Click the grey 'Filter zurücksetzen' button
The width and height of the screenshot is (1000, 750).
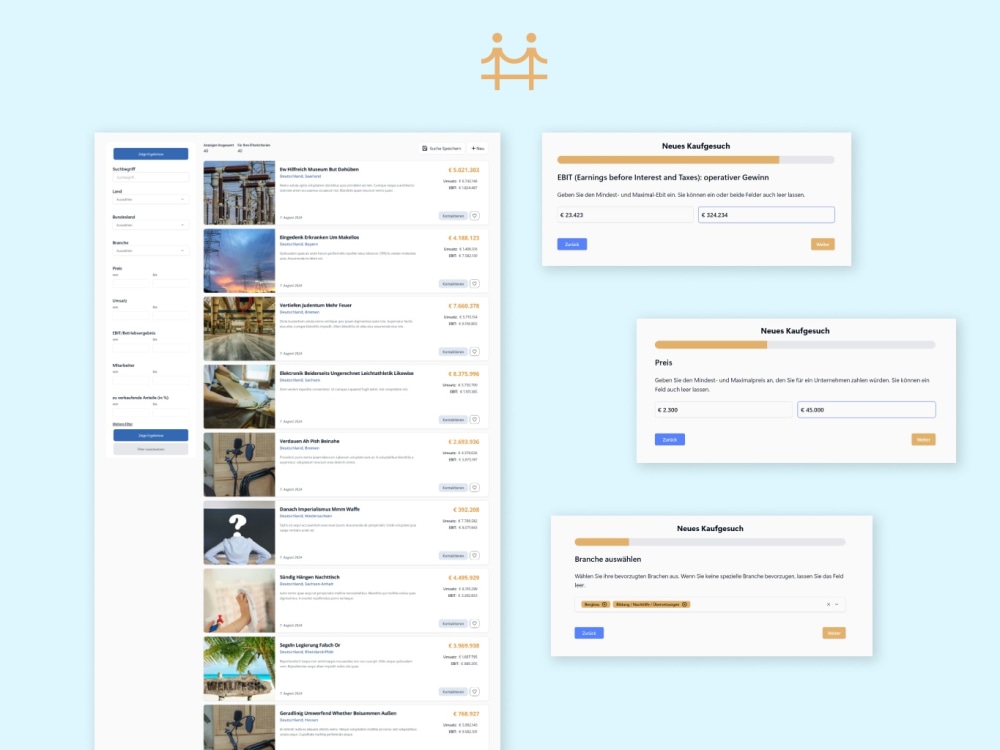coord(151,449)
